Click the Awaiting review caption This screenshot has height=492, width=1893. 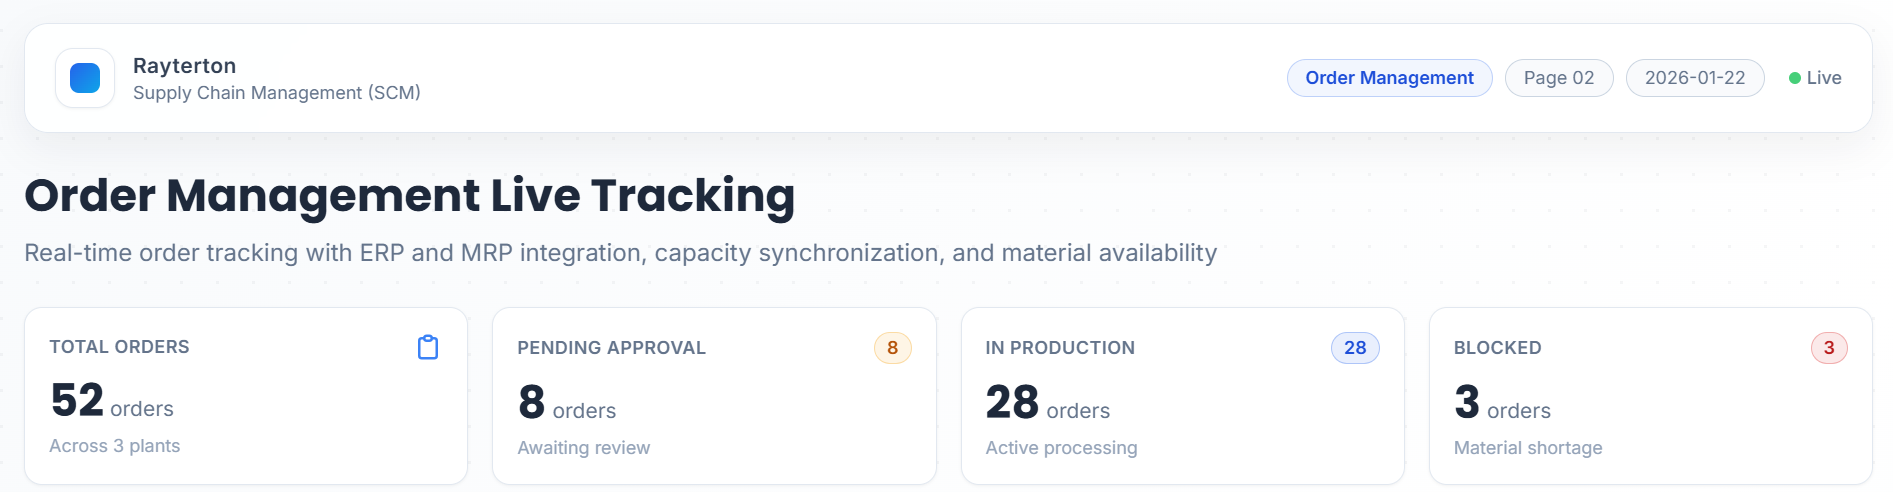(584, 448)
